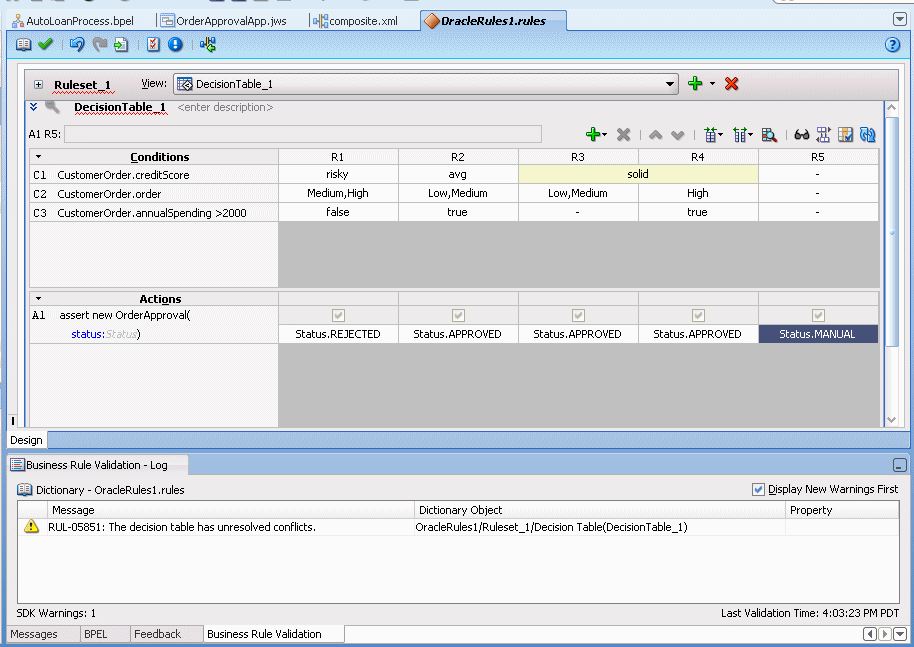Click the Ruleset_1 name link
Image resolution: width=914 pixels, height=647 pixels.
(x=82, y=85)
